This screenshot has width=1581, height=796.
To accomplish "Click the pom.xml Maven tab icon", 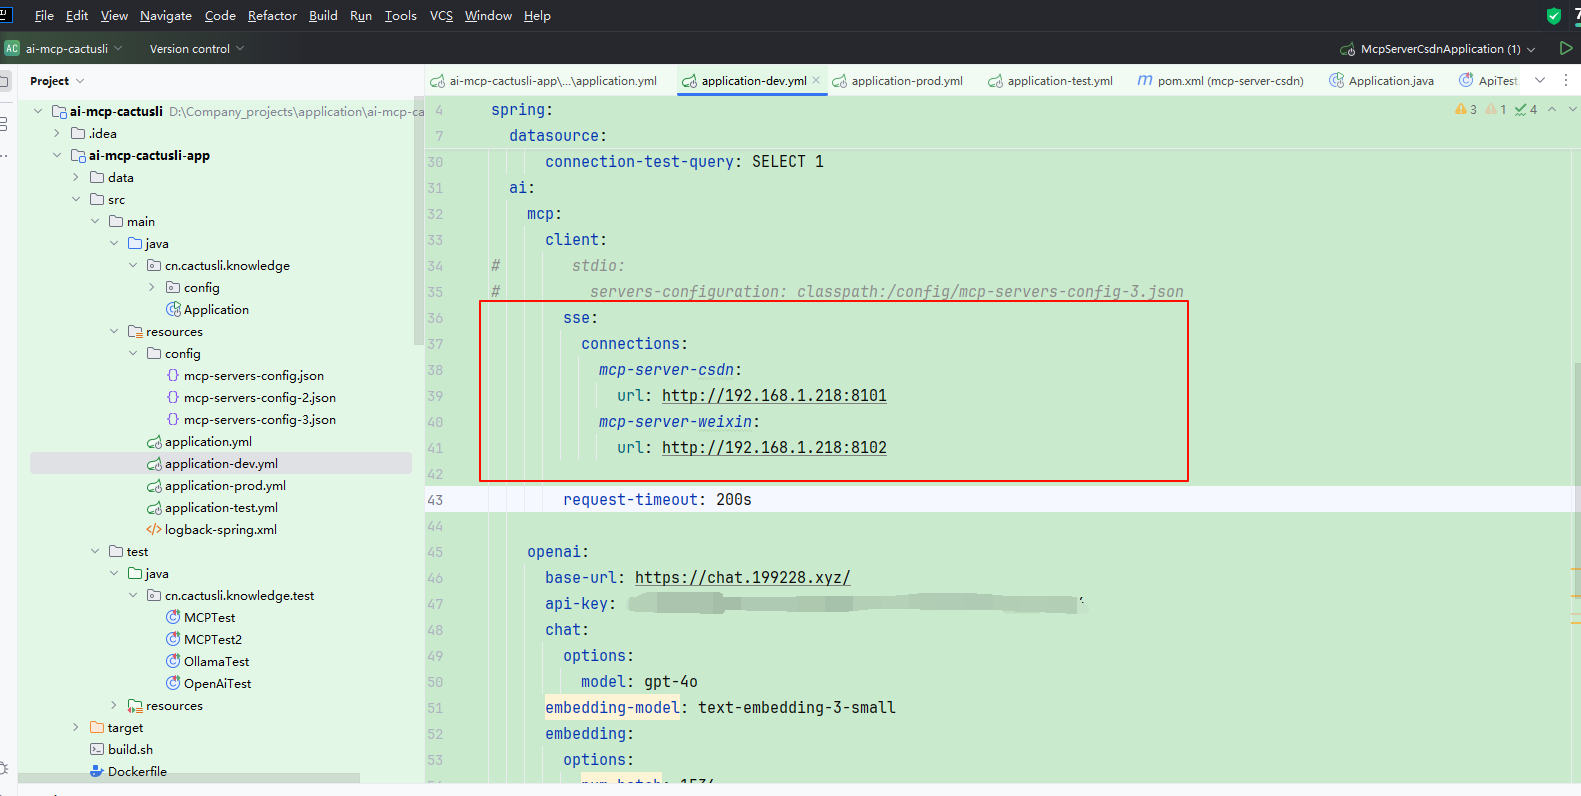I will (1145, 80).
